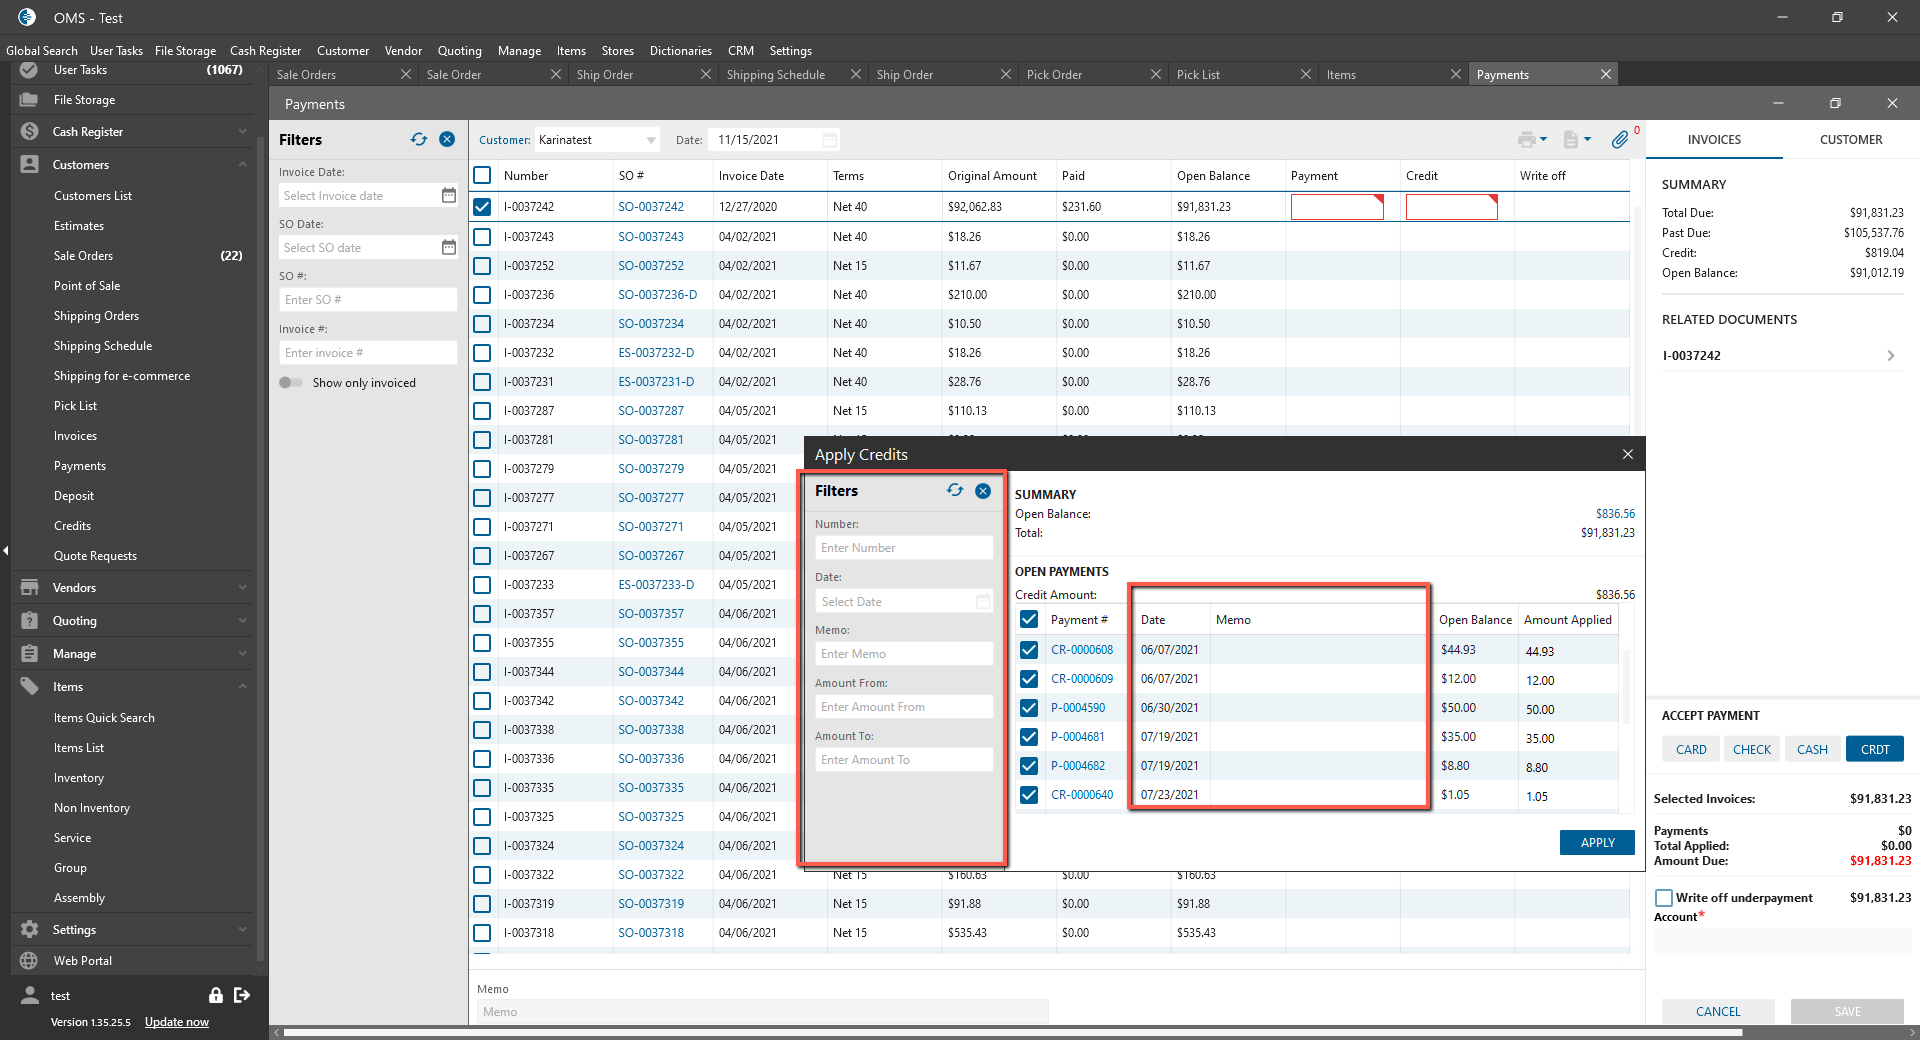
Task: Open the Customer dropdown for Karinatest
Action: point(651,140)
